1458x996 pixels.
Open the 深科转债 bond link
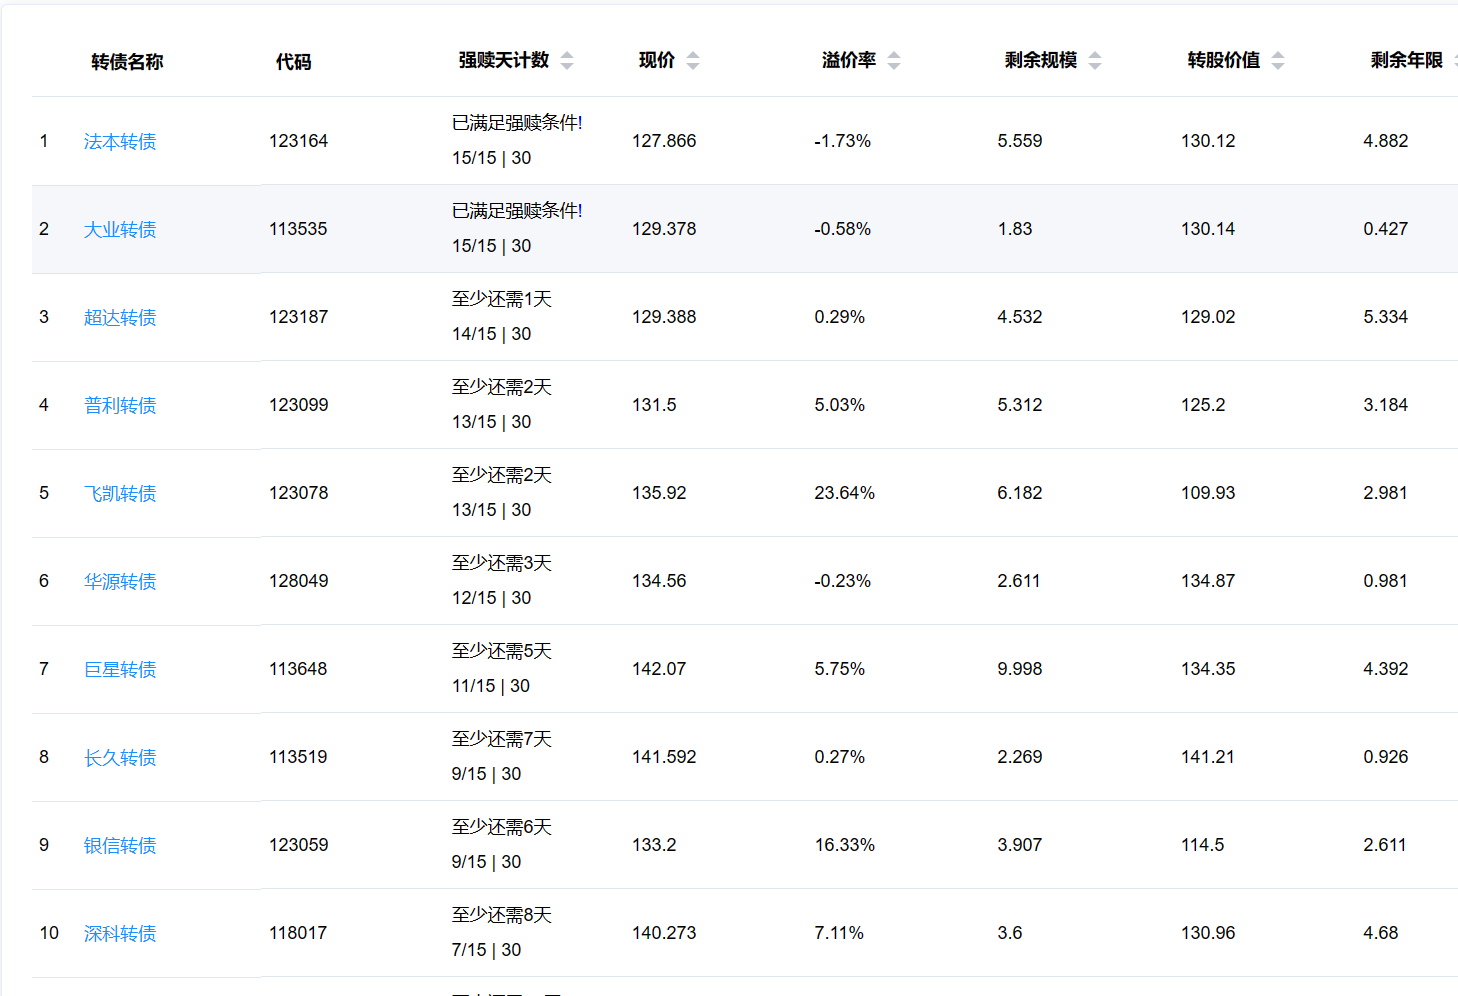click(120, 934)
